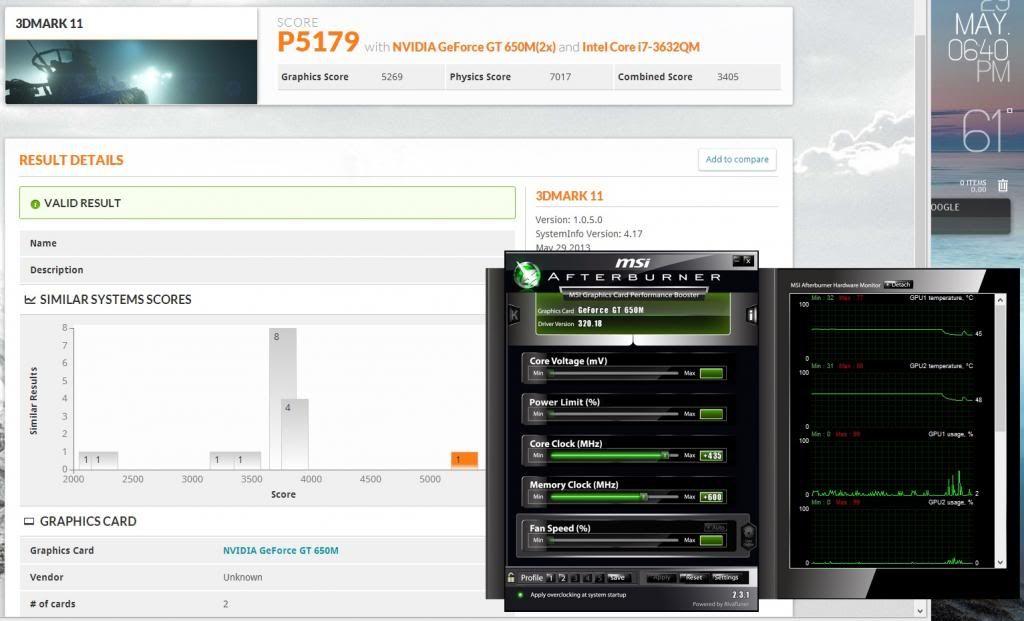Click the Memory Clock slider handle
This screenshot has width=1024, height=621.
click(x=643, y=497)
